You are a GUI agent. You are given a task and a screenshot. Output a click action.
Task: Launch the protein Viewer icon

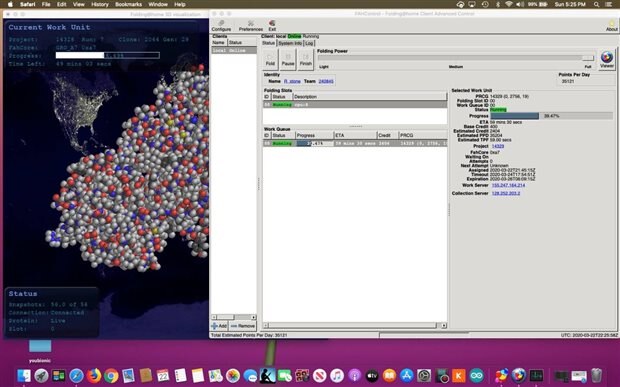coord(607,60)
